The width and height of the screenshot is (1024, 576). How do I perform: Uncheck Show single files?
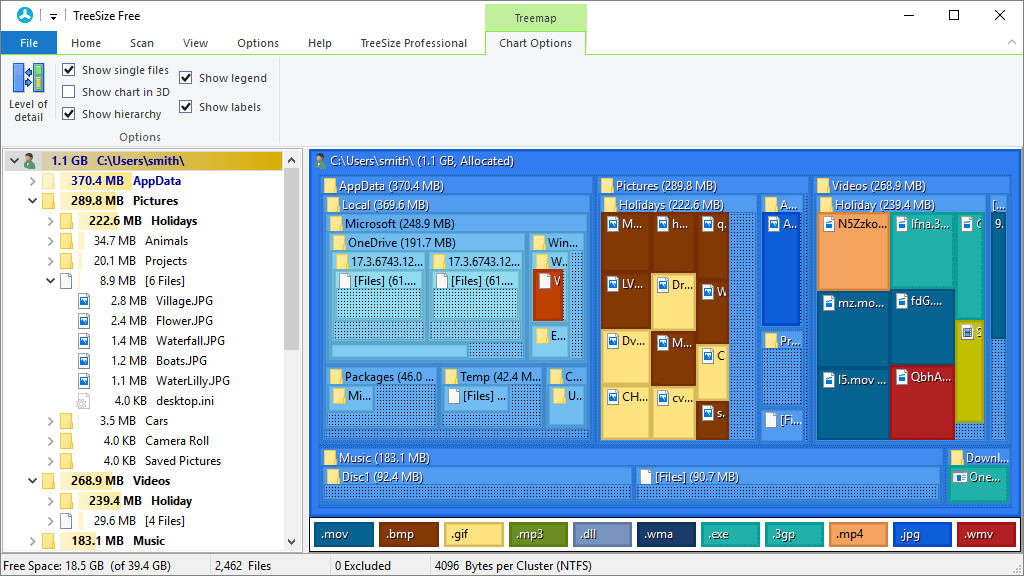69,69
